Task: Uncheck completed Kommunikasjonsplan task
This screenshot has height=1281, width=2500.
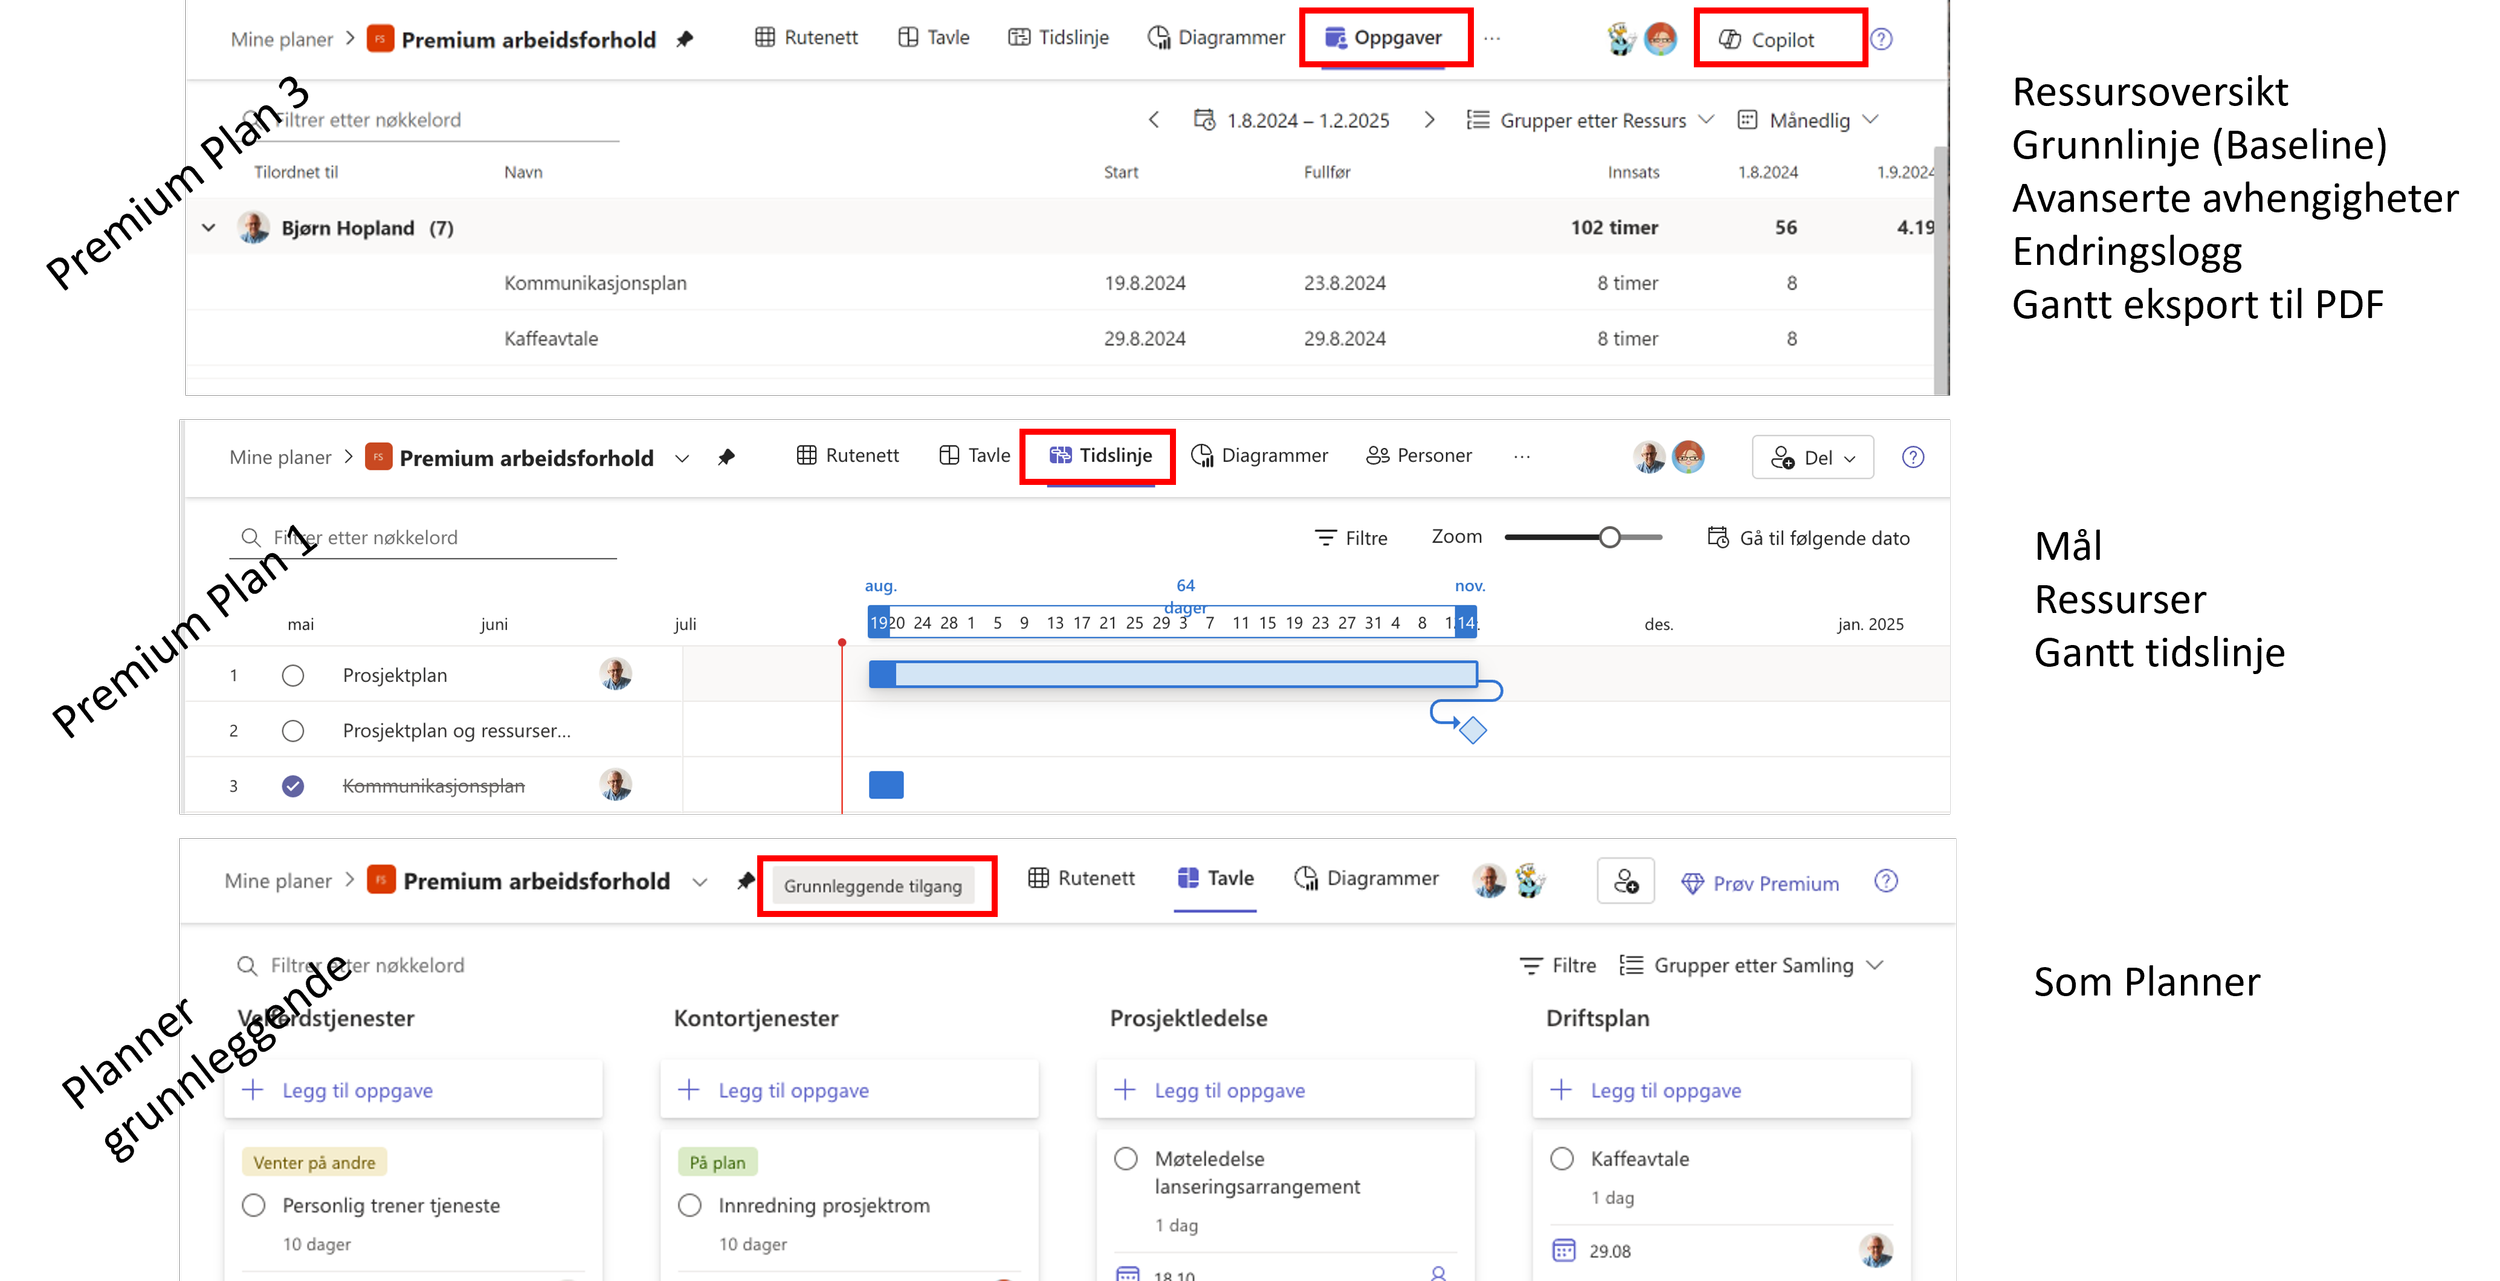Action: [x=293, y=786]
